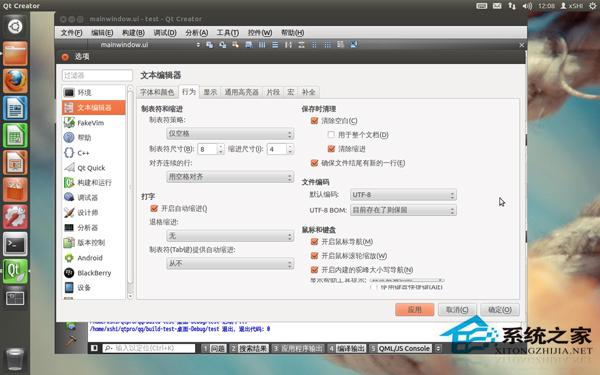Open the Trash in the dock
This screenshot has height=375, width=600.
pos(15,359)
